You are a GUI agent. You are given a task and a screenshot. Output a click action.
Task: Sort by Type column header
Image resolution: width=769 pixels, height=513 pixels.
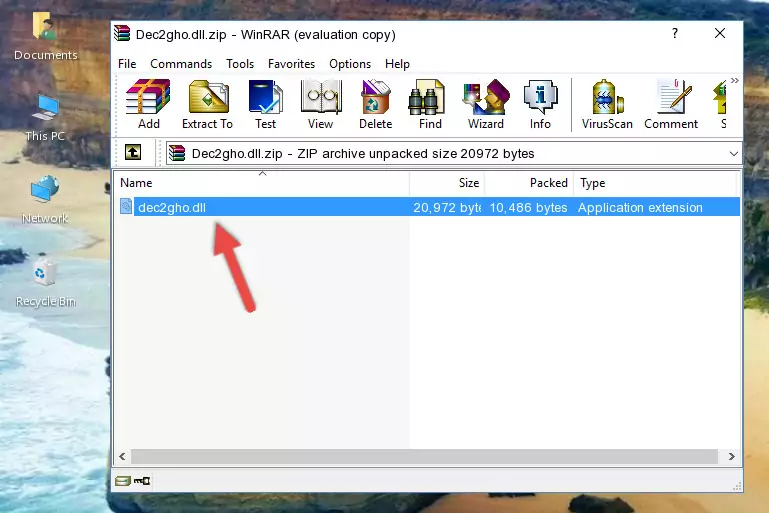[655, 183]
